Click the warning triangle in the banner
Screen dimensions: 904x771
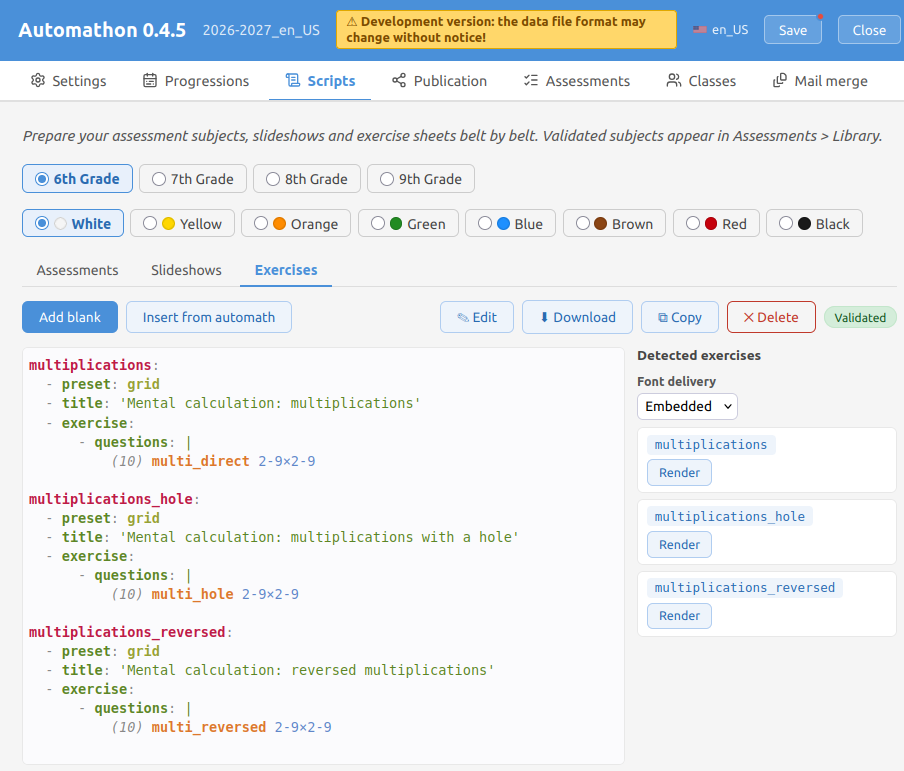coord(352,22)
